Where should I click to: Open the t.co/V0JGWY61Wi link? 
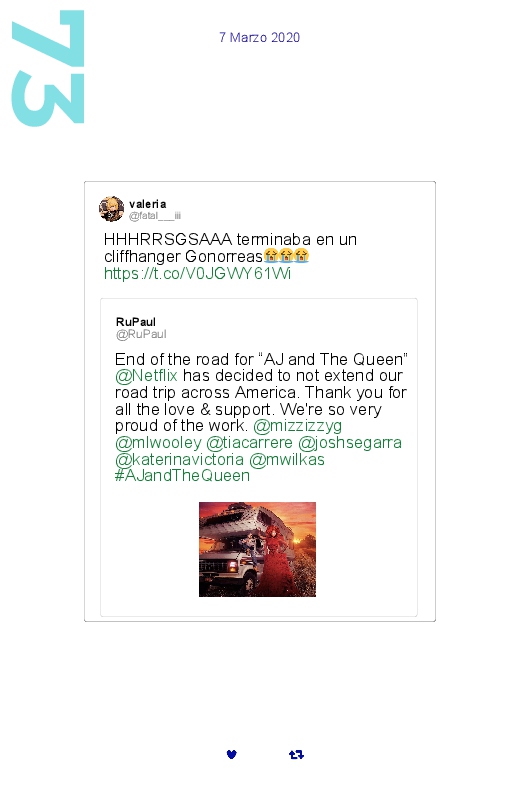click(x=197, y=273)
